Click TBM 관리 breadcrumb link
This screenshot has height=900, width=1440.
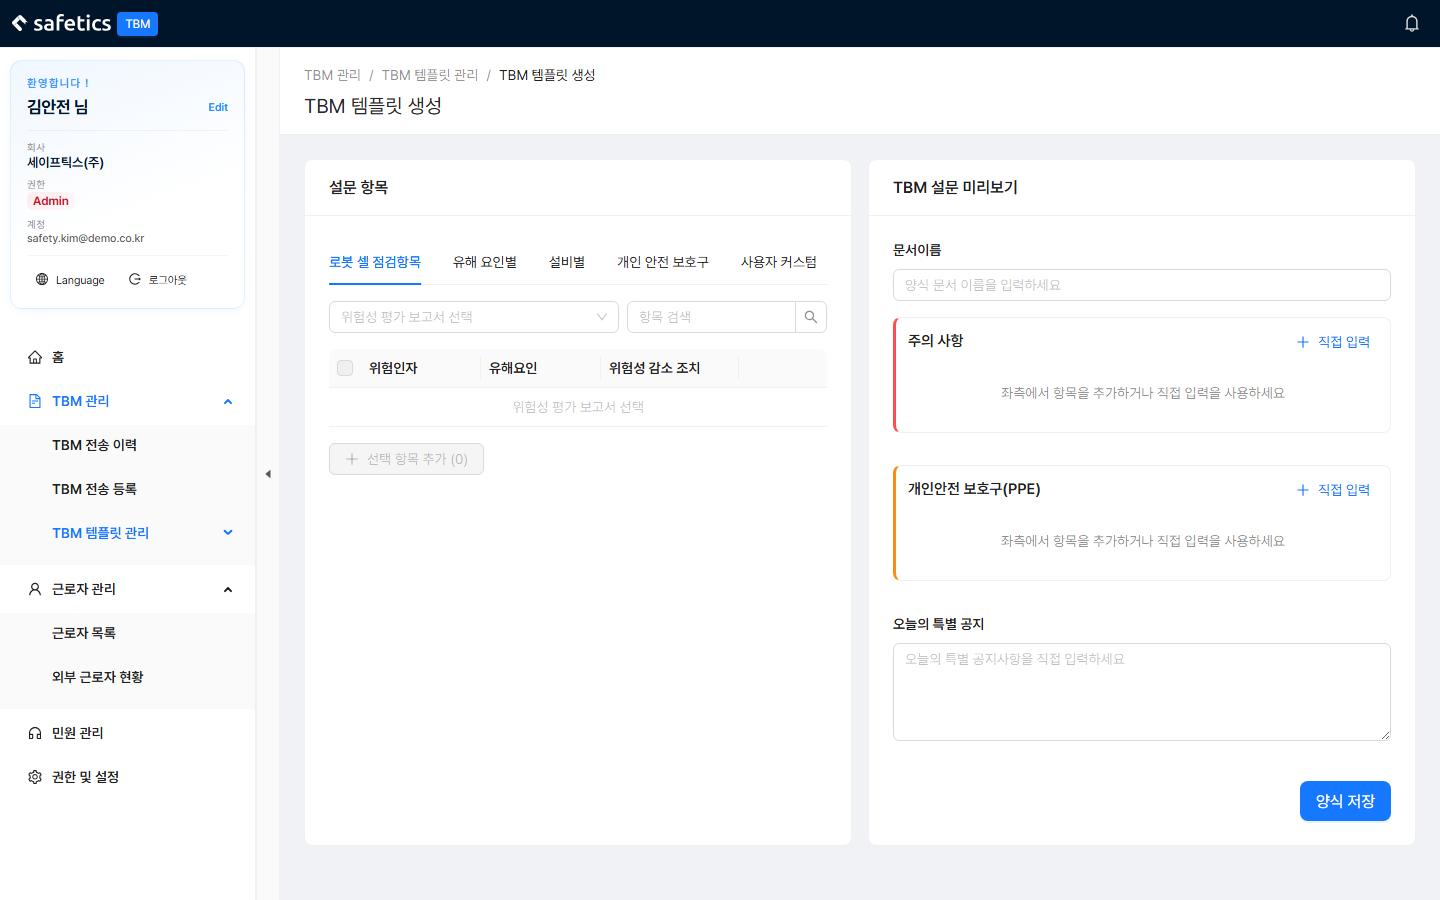click(x=332, y=75)
